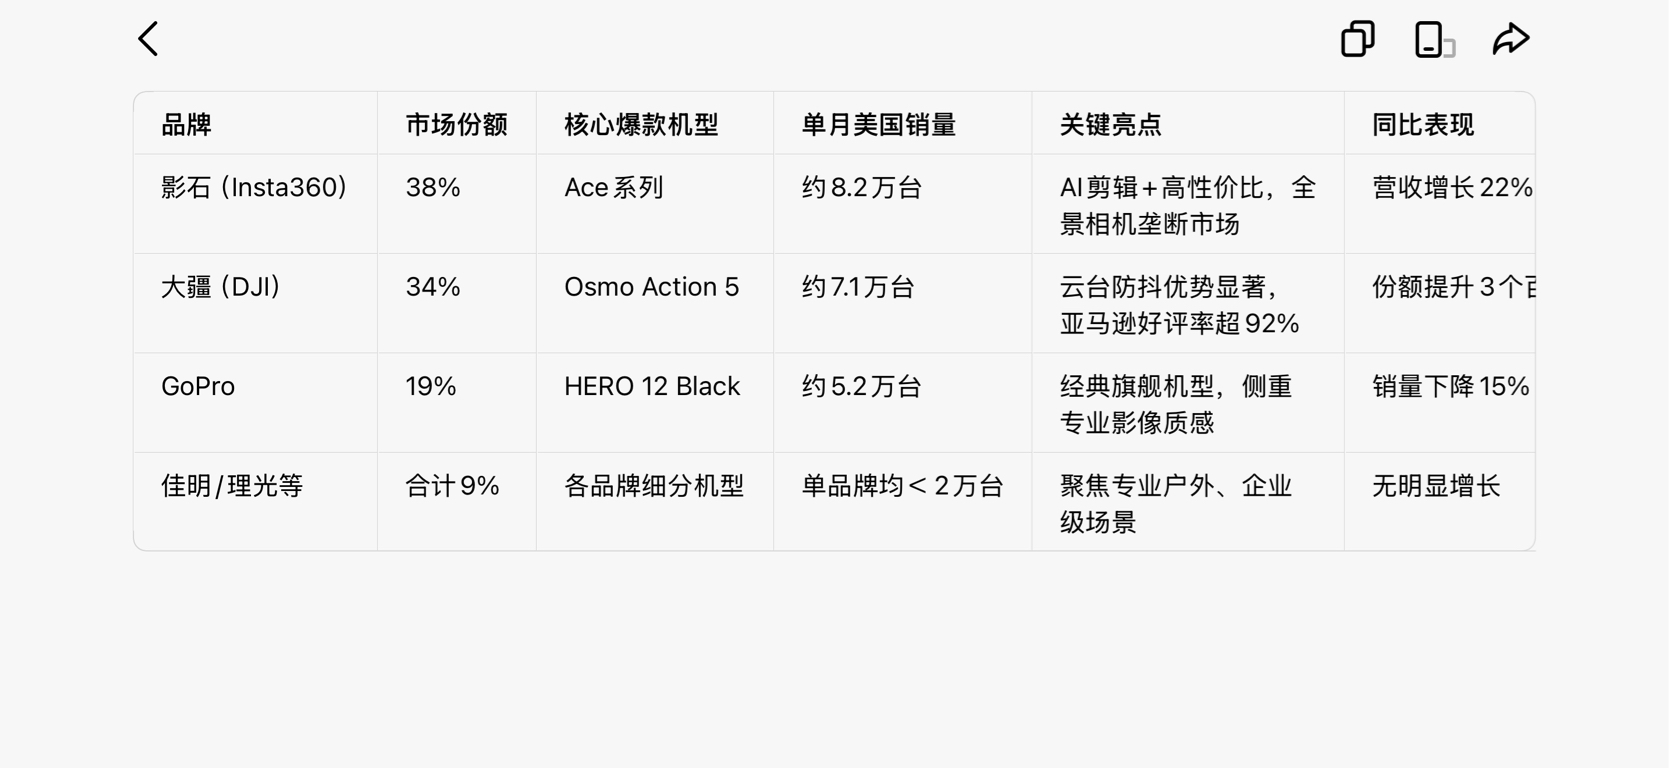Select the GoPro row label
Viewport: 1669px width, 768px height.
point(198,387)
